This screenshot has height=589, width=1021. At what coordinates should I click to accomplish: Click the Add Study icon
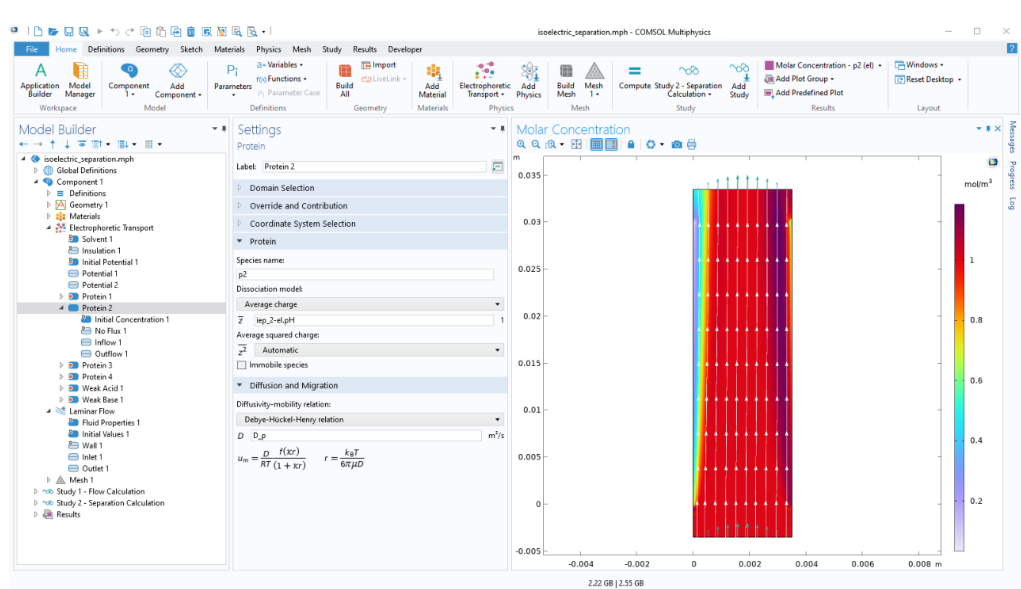(x=739, y=70)
